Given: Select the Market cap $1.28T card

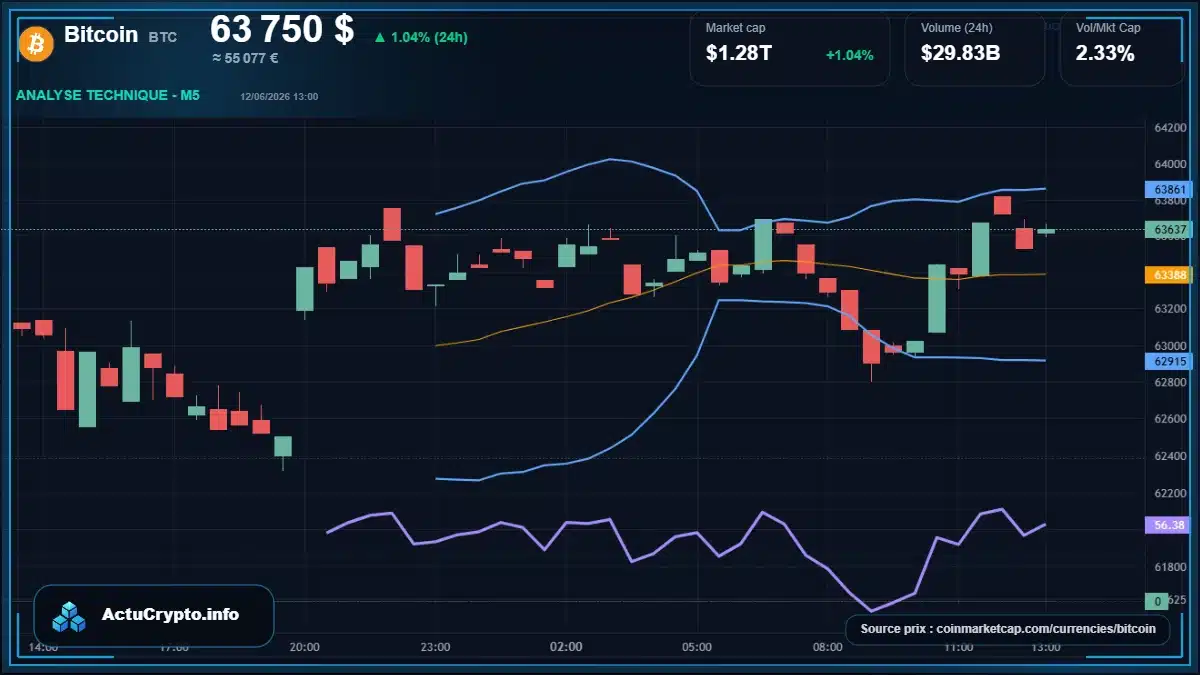Looking at the screenshot, I should click(x=789, y=47).
